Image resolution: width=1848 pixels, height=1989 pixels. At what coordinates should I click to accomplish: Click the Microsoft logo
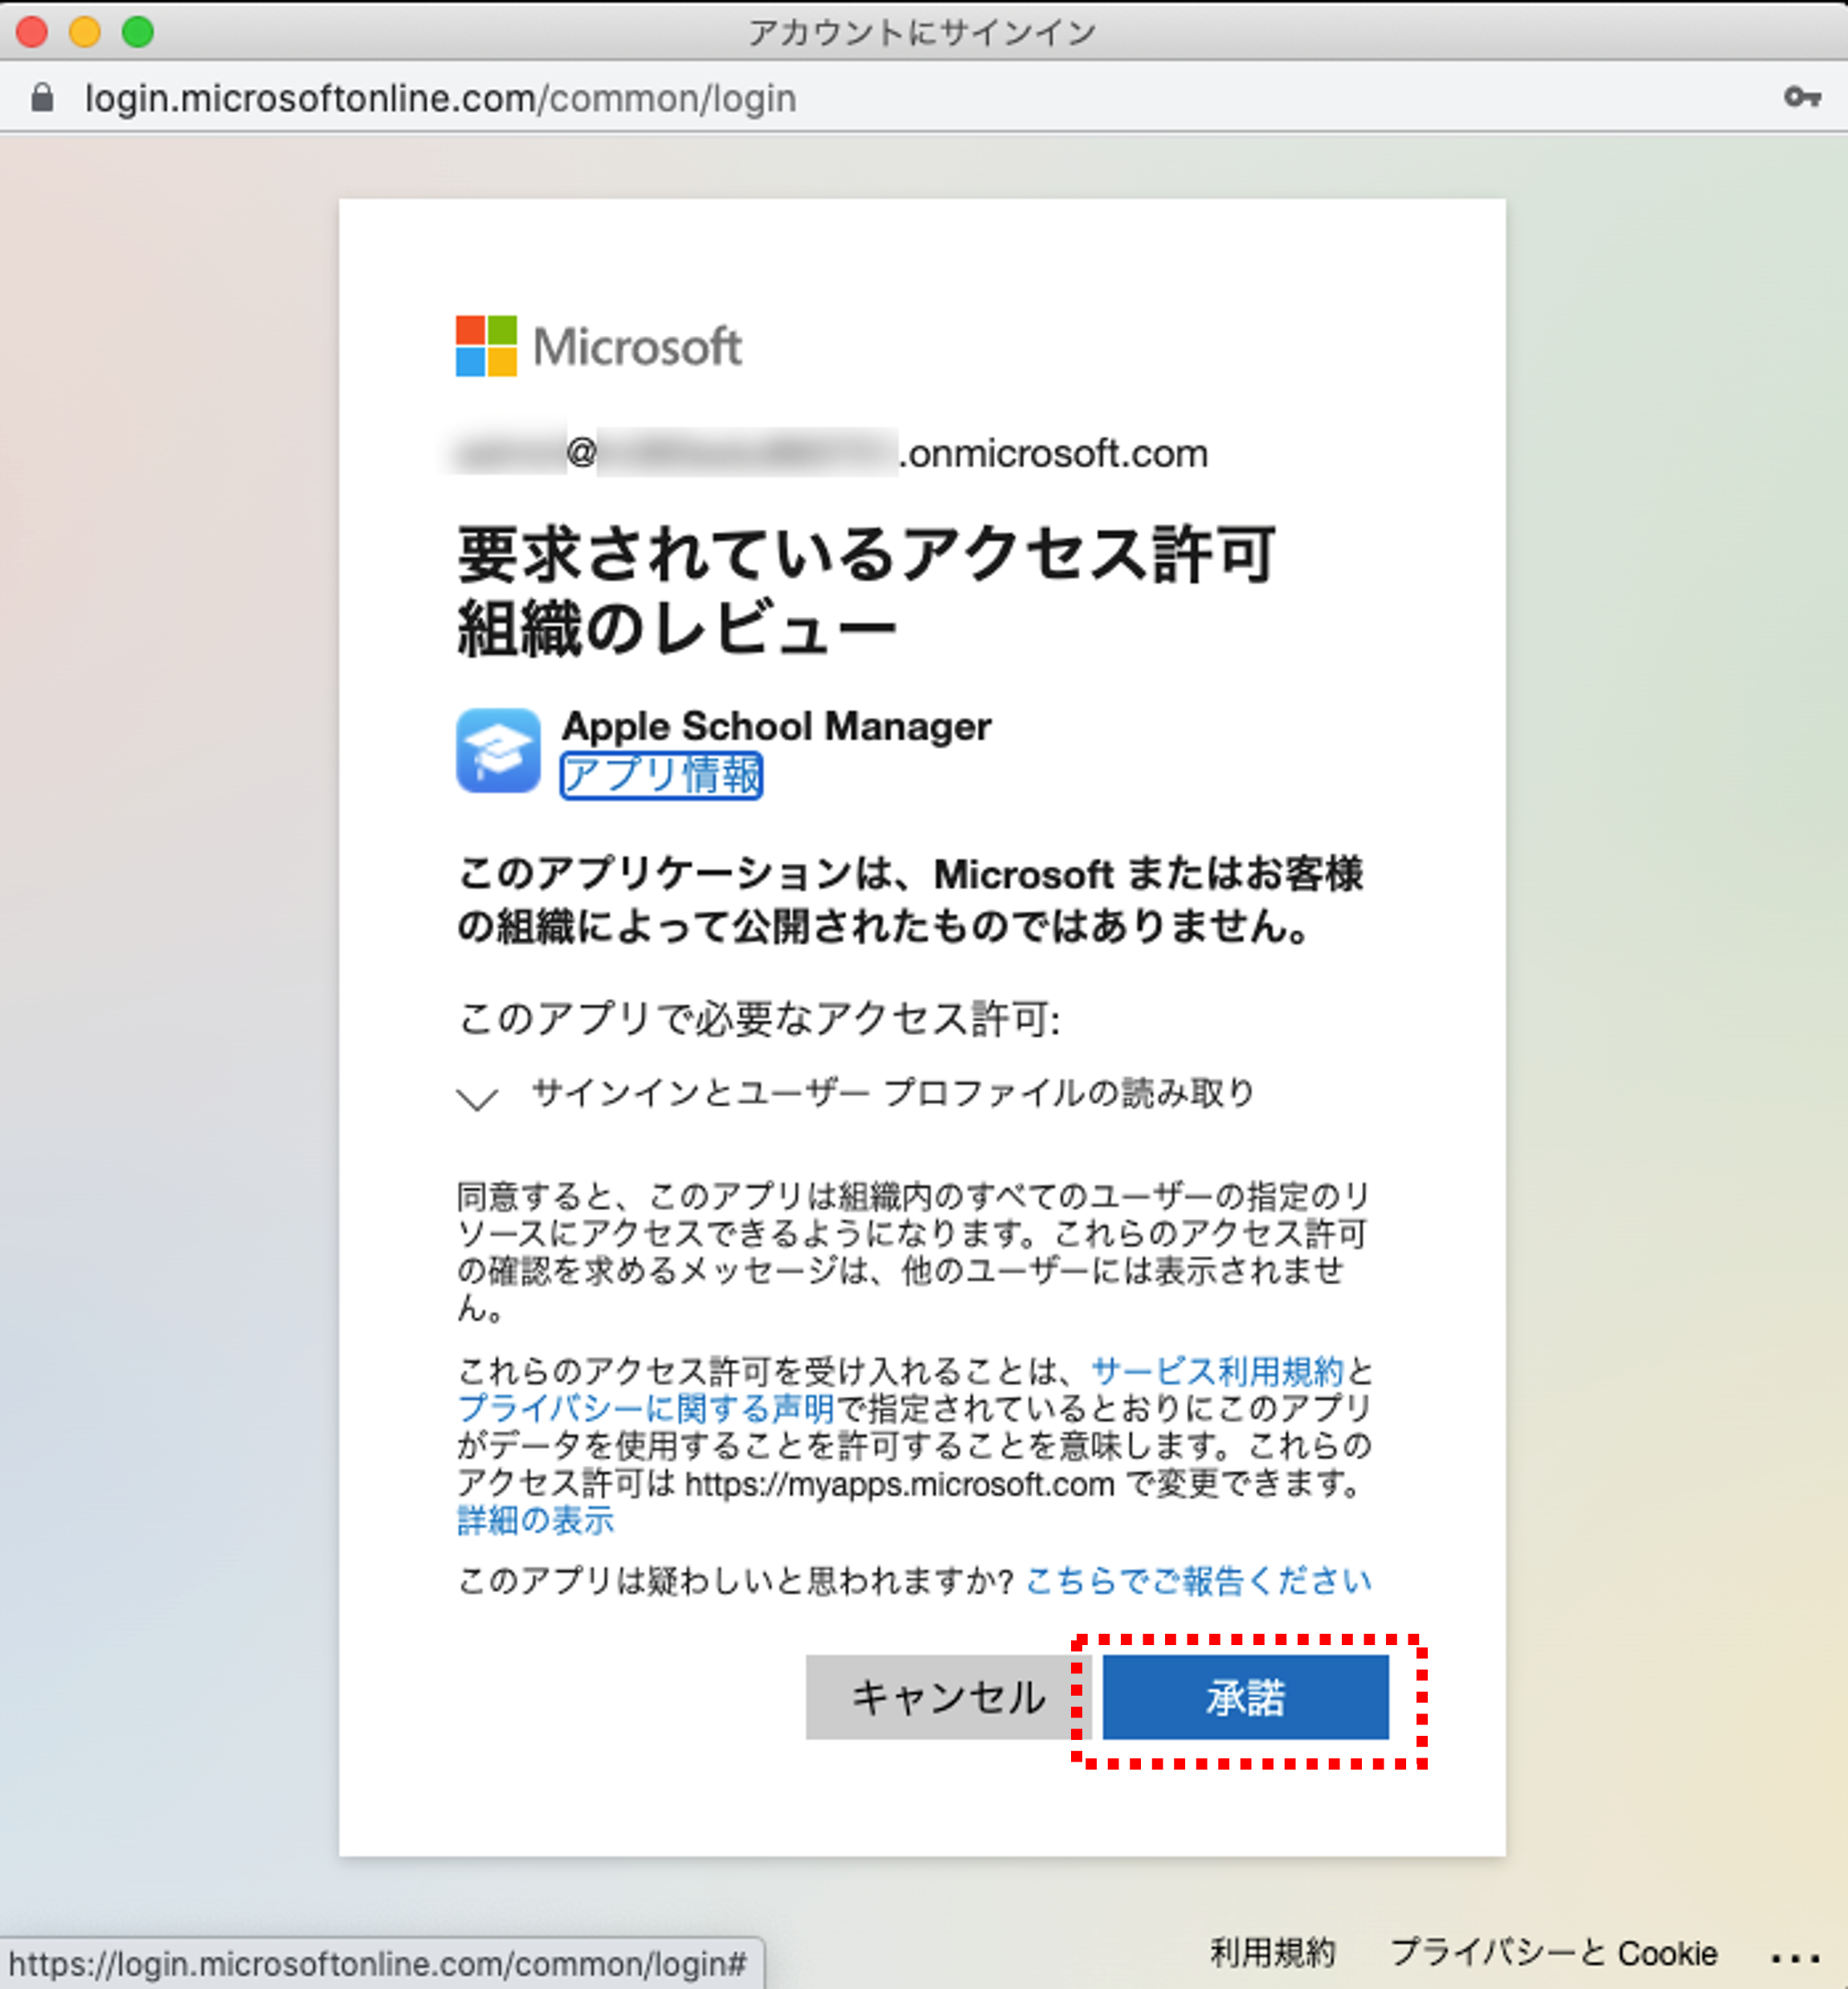click(x=598, y=346)
